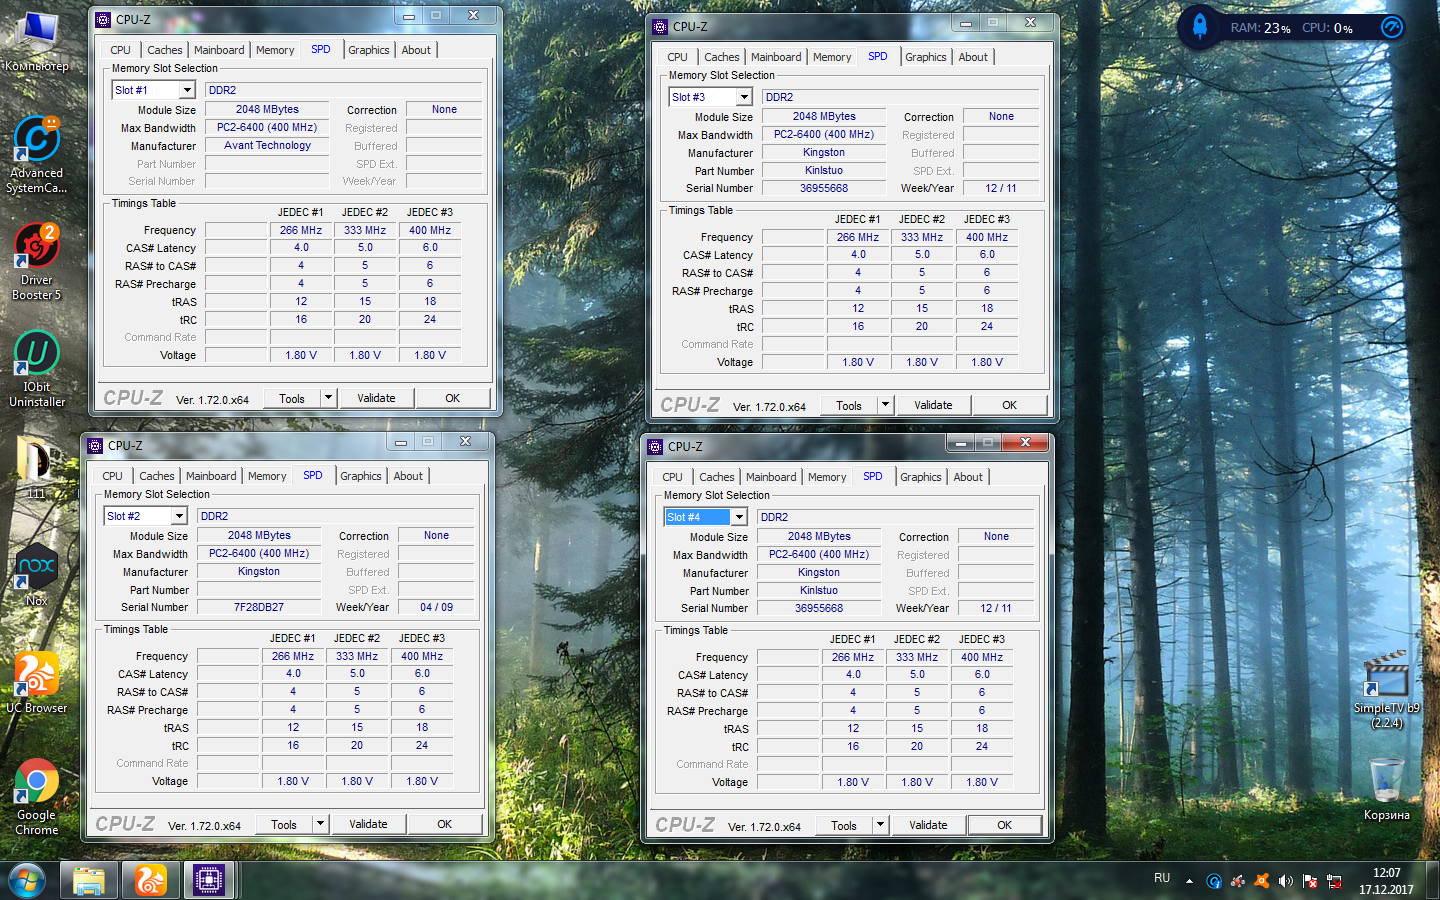Click the RU language indicator in the taskbar
This screenshot has width=1440, height=900.
1161,878
